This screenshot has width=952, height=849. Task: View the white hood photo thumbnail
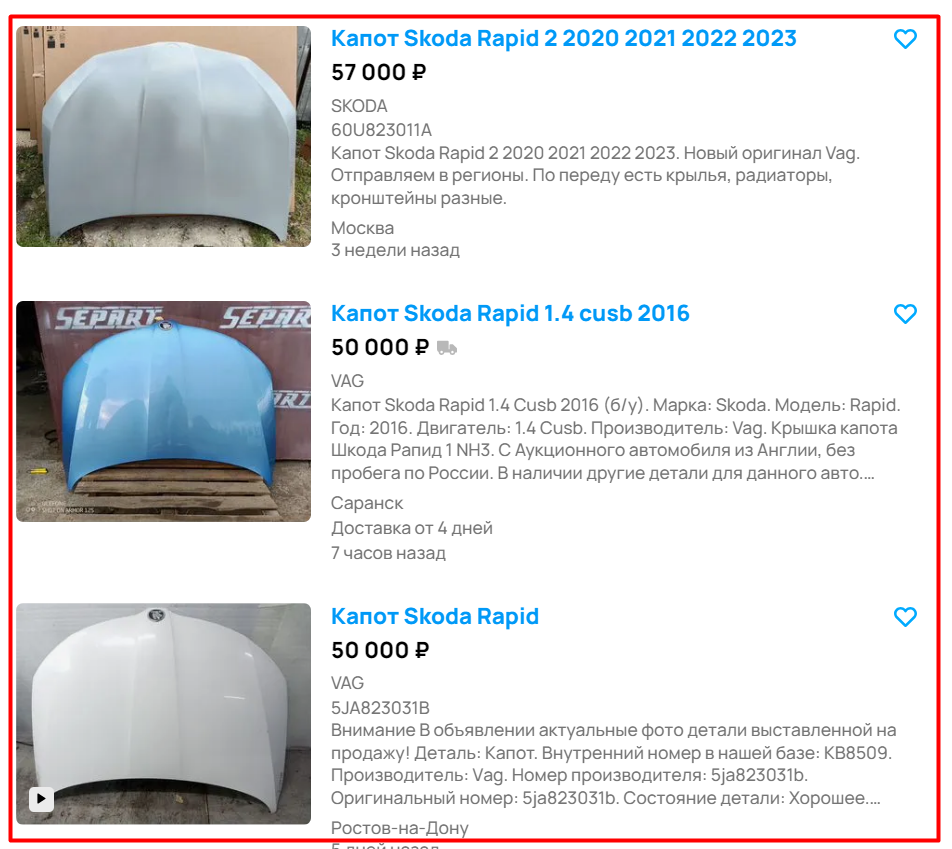tap(163, 714)
